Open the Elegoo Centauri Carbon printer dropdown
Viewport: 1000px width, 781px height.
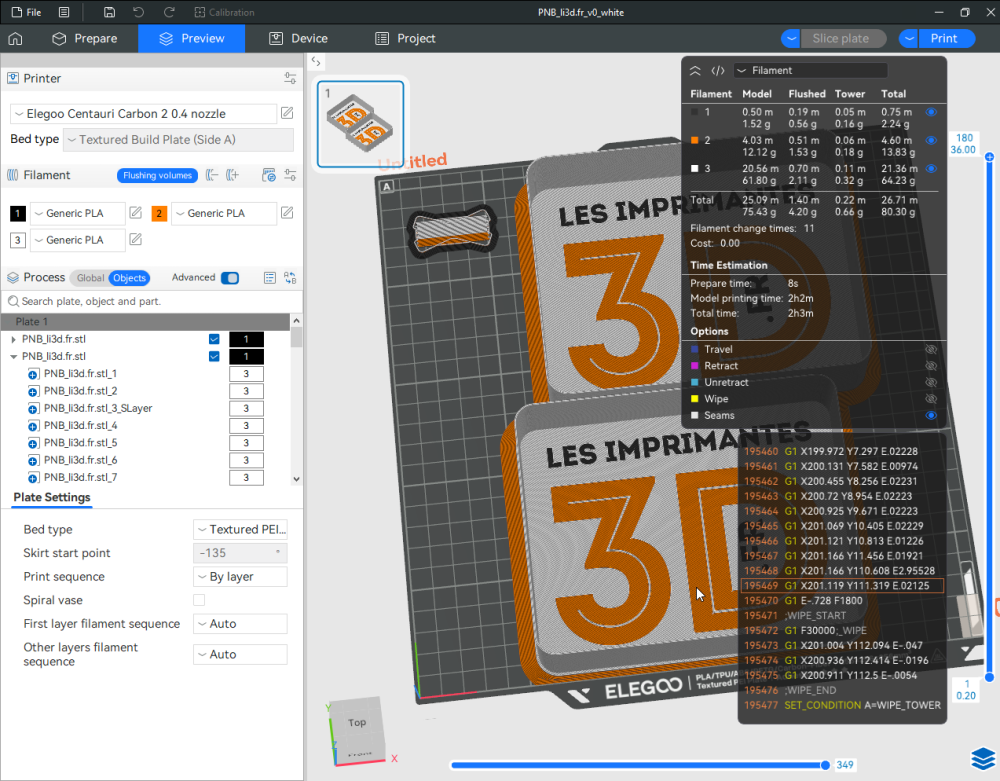[140, 113]
